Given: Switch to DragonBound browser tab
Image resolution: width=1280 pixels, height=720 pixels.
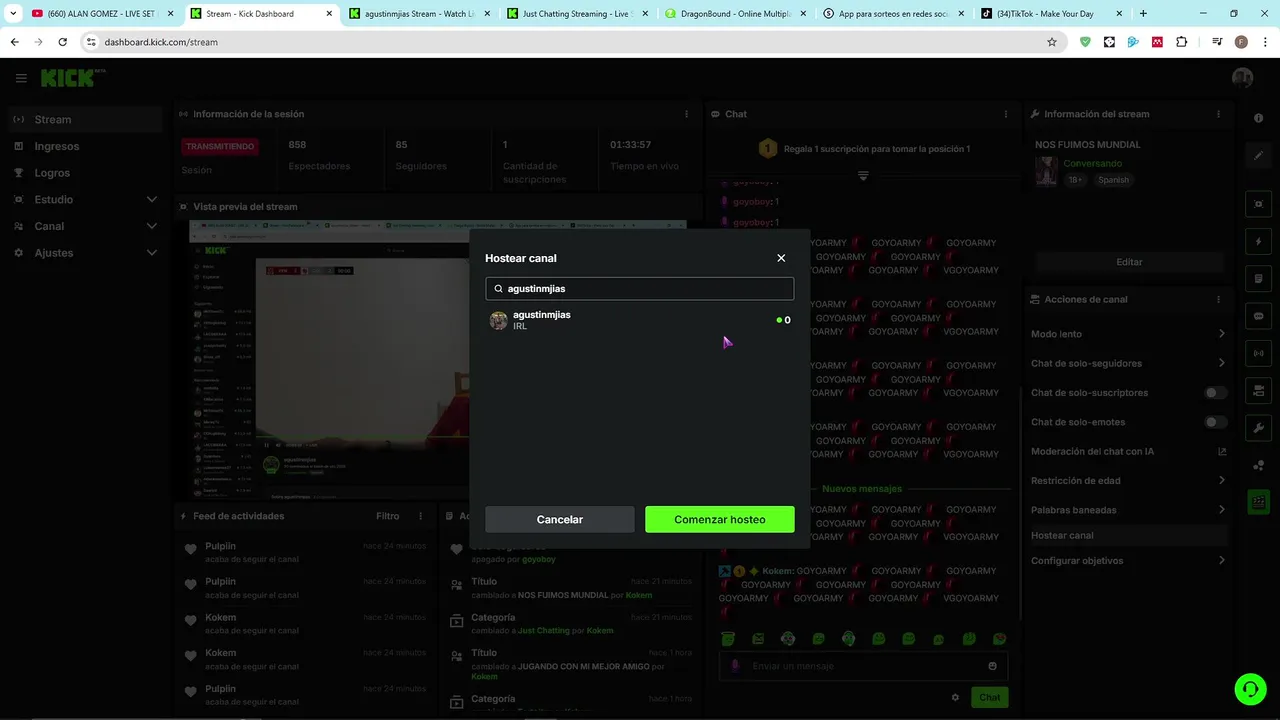Looking at the screenshot, I should tap(735, 14).
